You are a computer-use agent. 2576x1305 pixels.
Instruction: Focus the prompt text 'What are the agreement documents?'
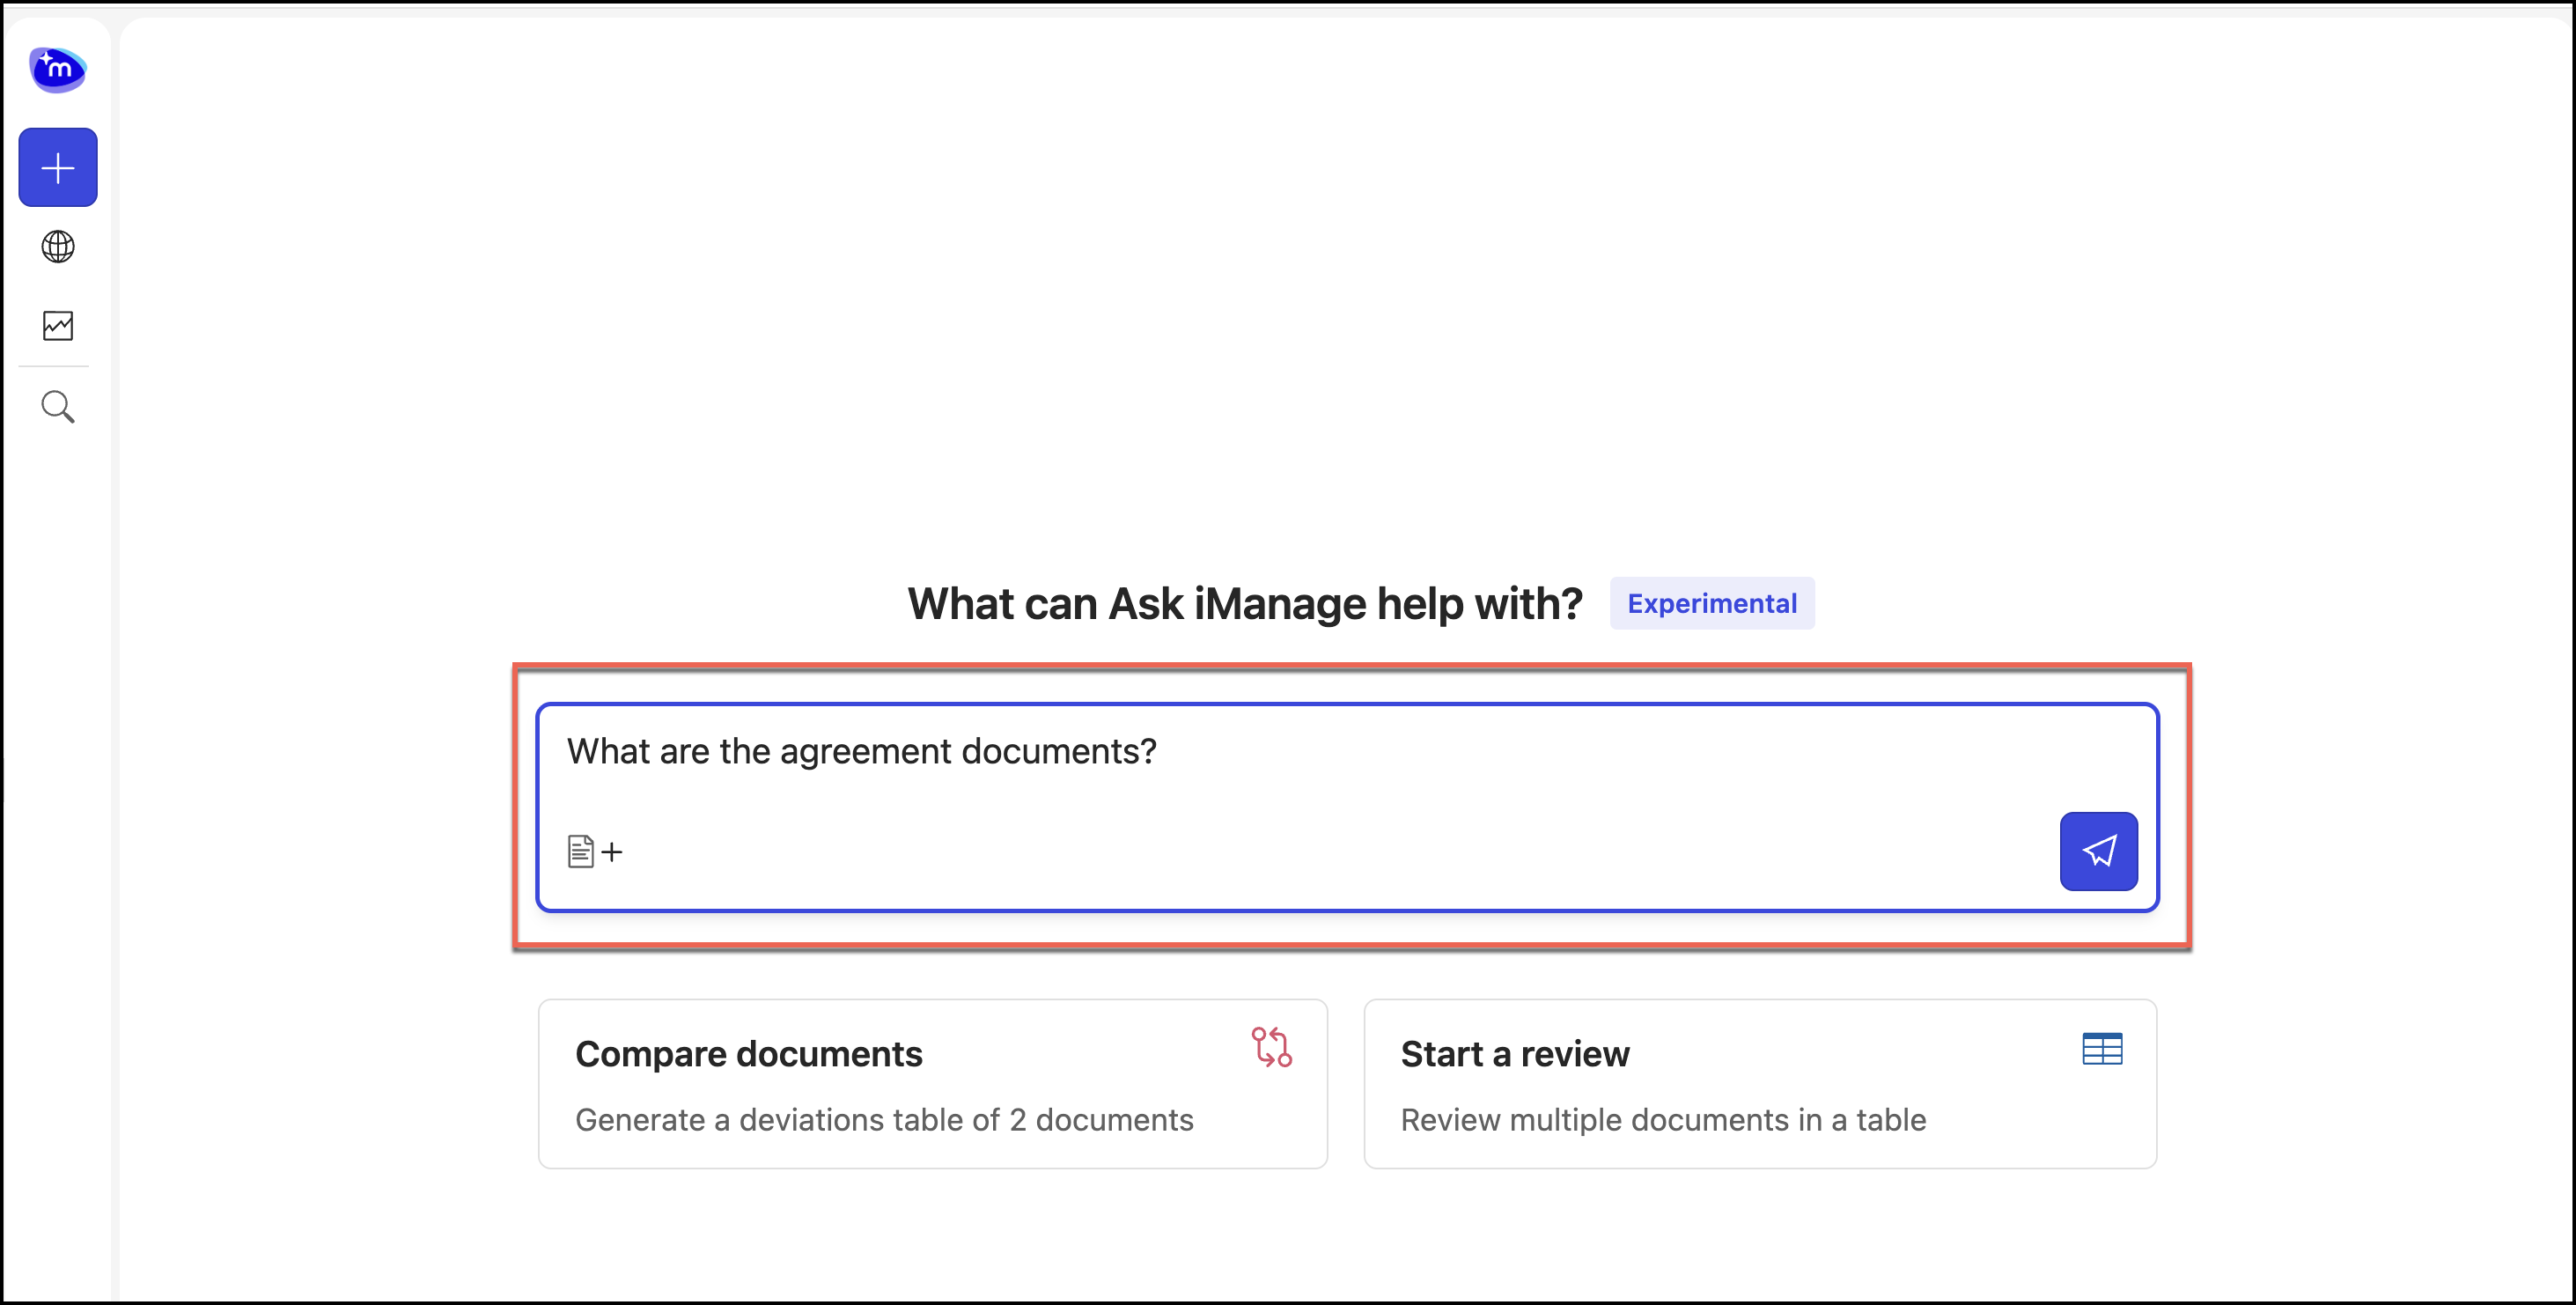tap(861, 751)
